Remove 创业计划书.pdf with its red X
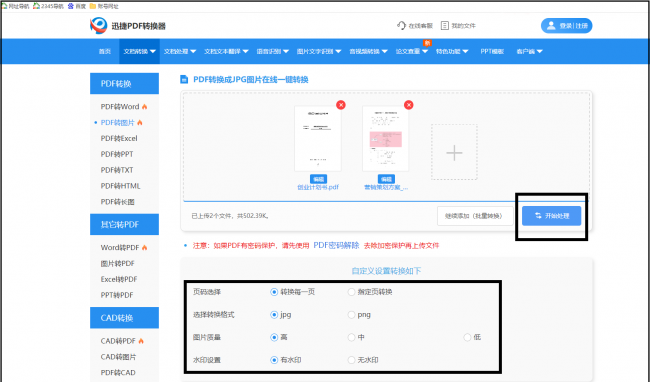The width and height of the screenshot is (650, 382). (341, 105)
